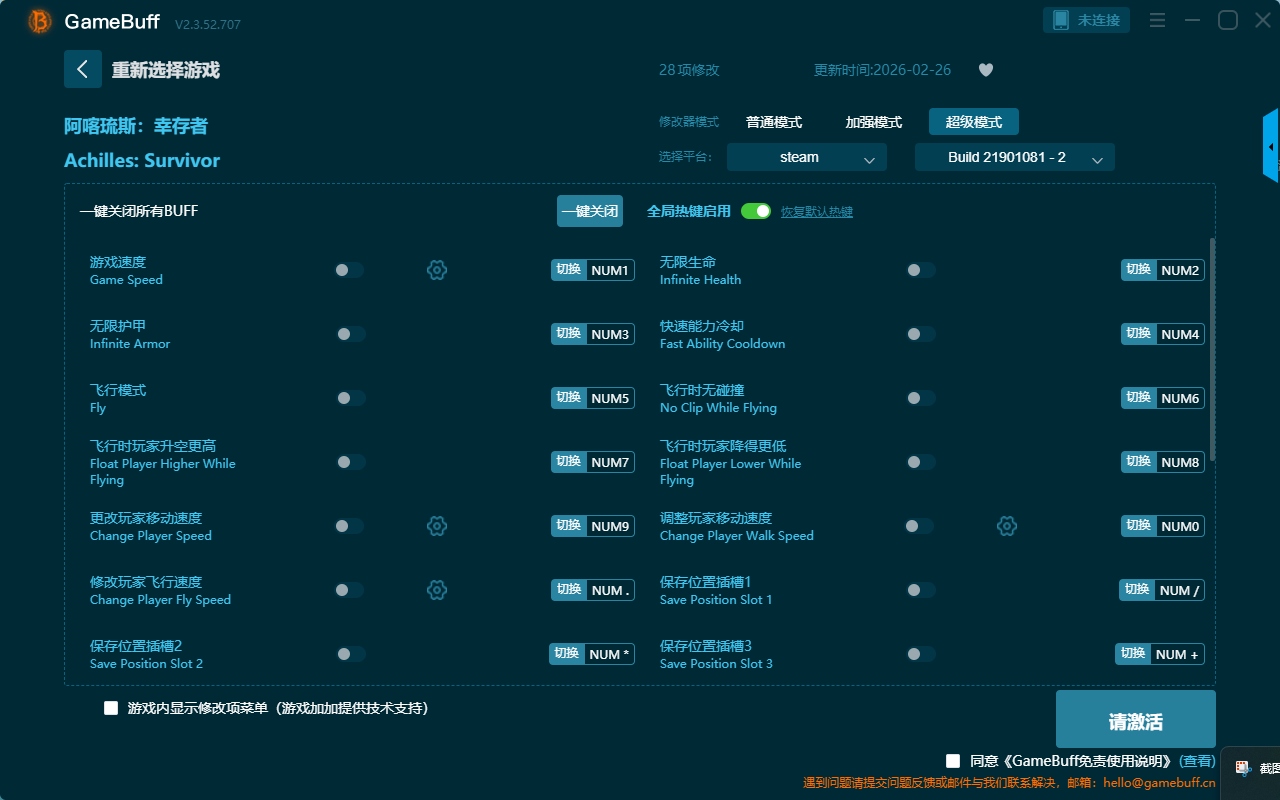Image resolution: width=1280 pixels, height=800 pixels.
Task: Click the hamburger menu icon
Action: (x=1157, y=20)
